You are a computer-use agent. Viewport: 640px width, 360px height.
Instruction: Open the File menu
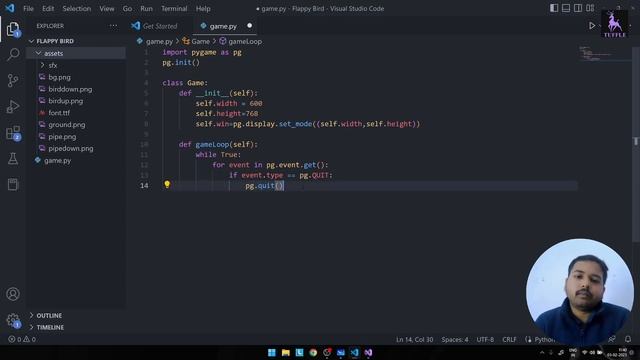(x=29, y=9)
